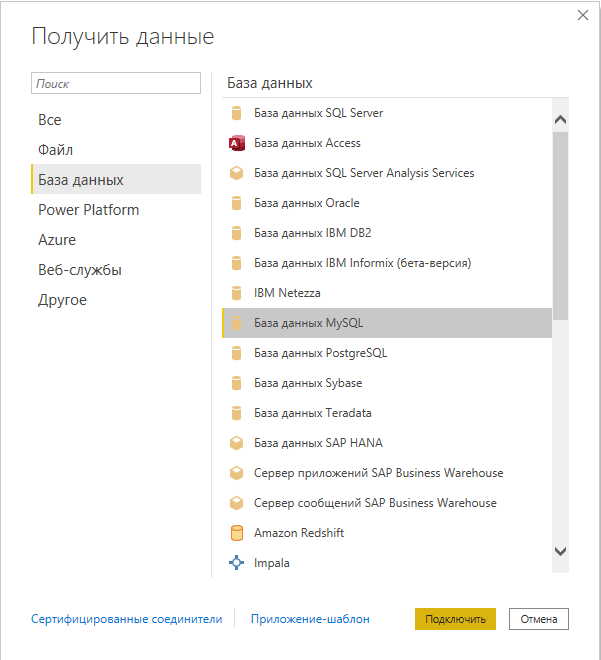Image resolution: width=601 pixels, height=660 pixels.
Task: Click the Oracle database cylinder icon
Action: click(237, 203)
